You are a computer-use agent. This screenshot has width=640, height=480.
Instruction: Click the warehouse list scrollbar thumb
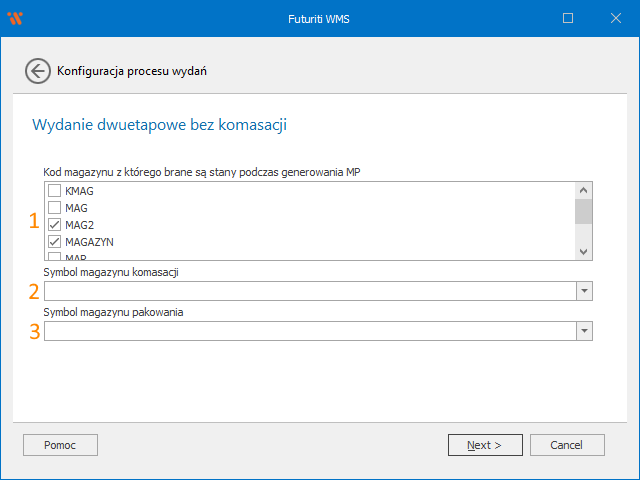[584, 211]
